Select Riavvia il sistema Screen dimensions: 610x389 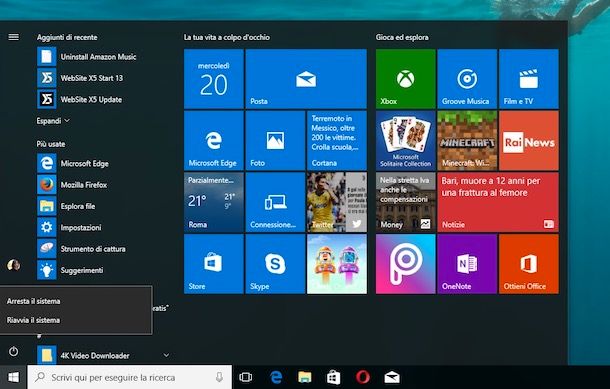point(76,320)
